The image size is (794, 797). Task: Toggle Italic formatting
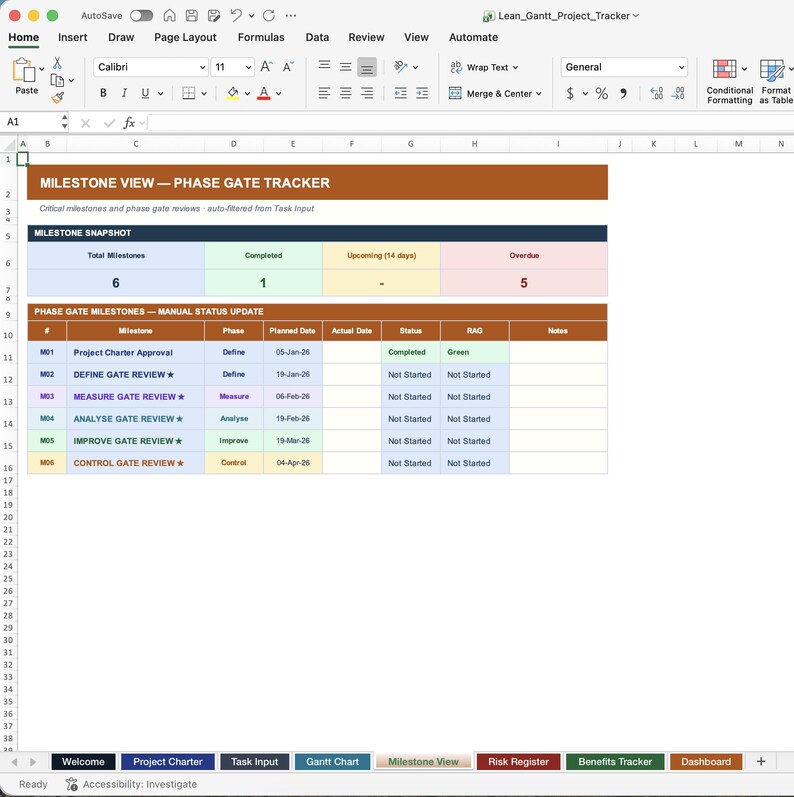(124, 93)
